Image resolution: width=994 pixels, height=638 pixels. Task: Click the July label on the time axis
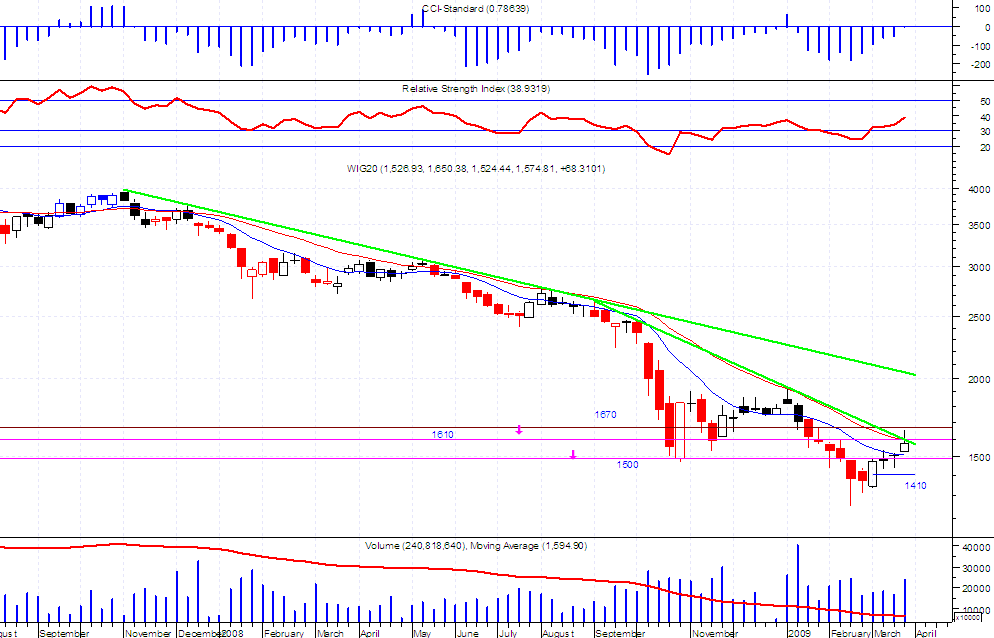508,633
